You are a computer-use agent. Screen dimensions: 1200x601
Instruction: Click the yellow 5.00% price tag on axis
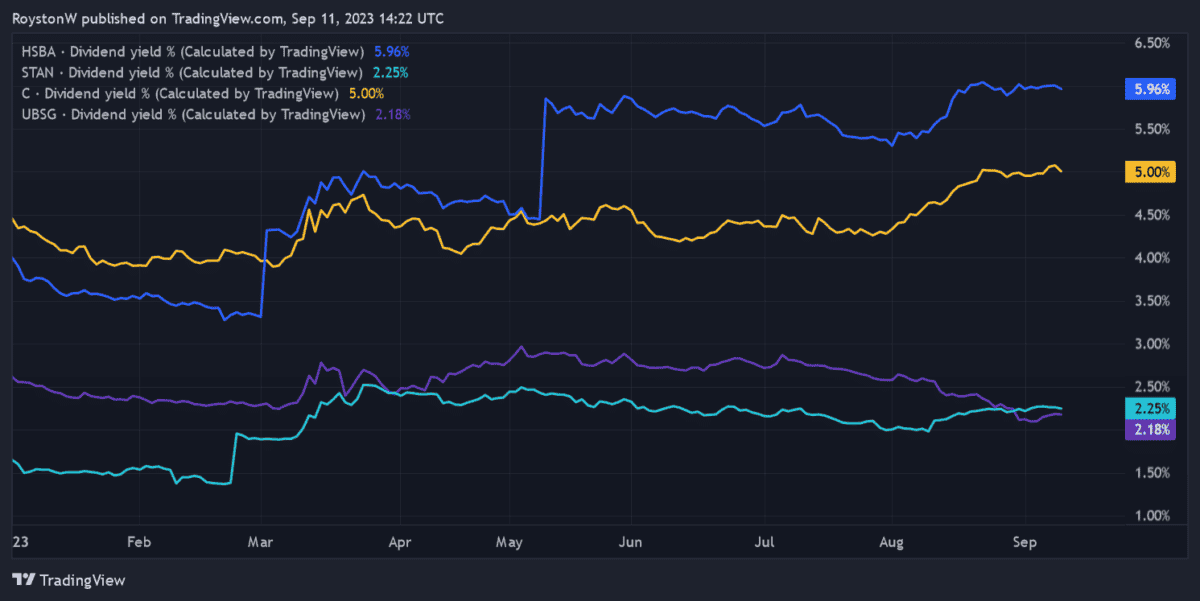point(1152,172)
